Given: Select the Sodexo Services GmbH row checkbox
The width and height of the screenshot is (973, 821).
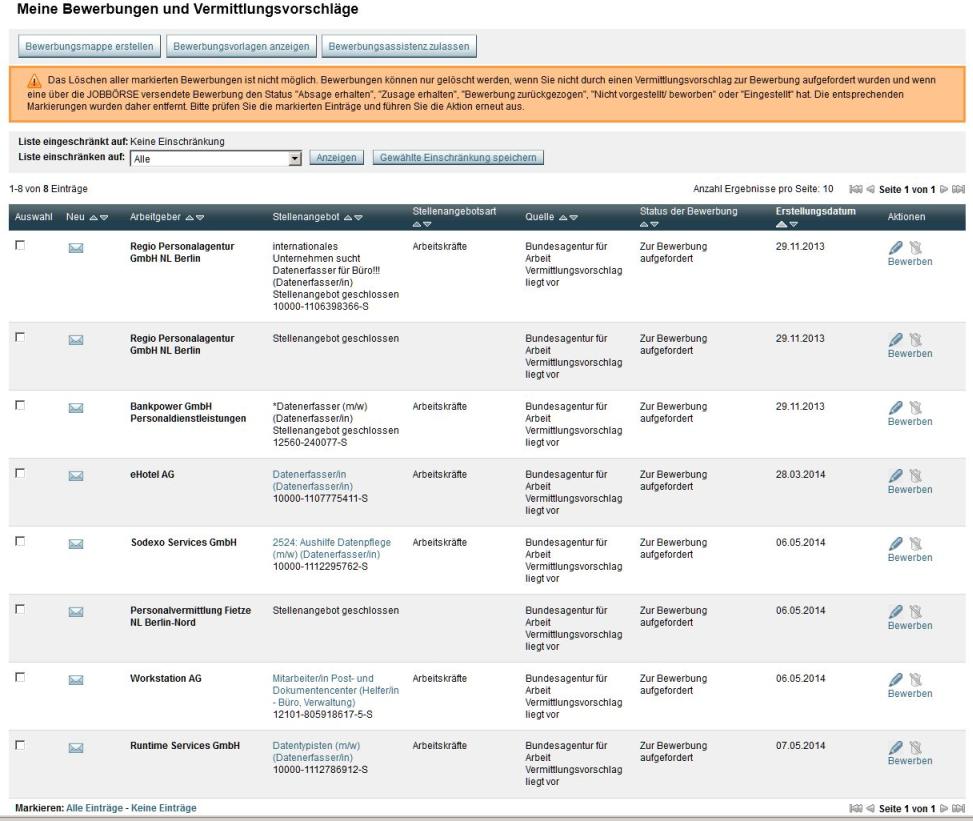Looking at the screenshot, I should 19,542.
